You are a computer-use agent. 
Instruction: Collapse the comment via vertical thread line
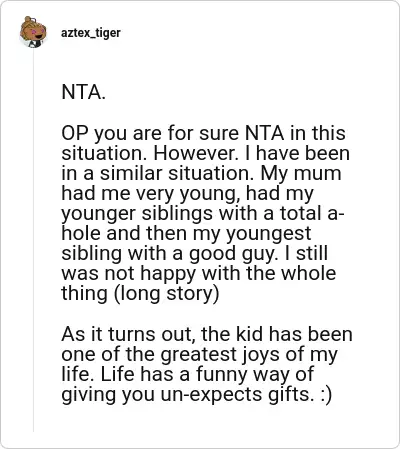(33, 240)
